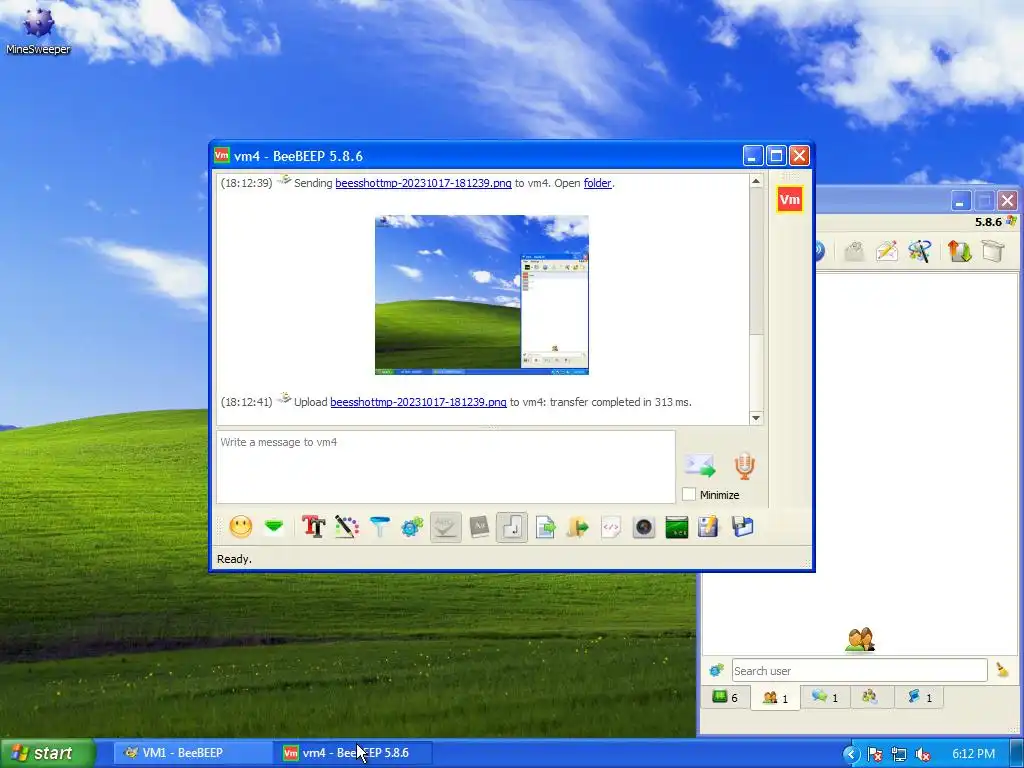Click the blue double floppy disk save icon

[742, 526]
